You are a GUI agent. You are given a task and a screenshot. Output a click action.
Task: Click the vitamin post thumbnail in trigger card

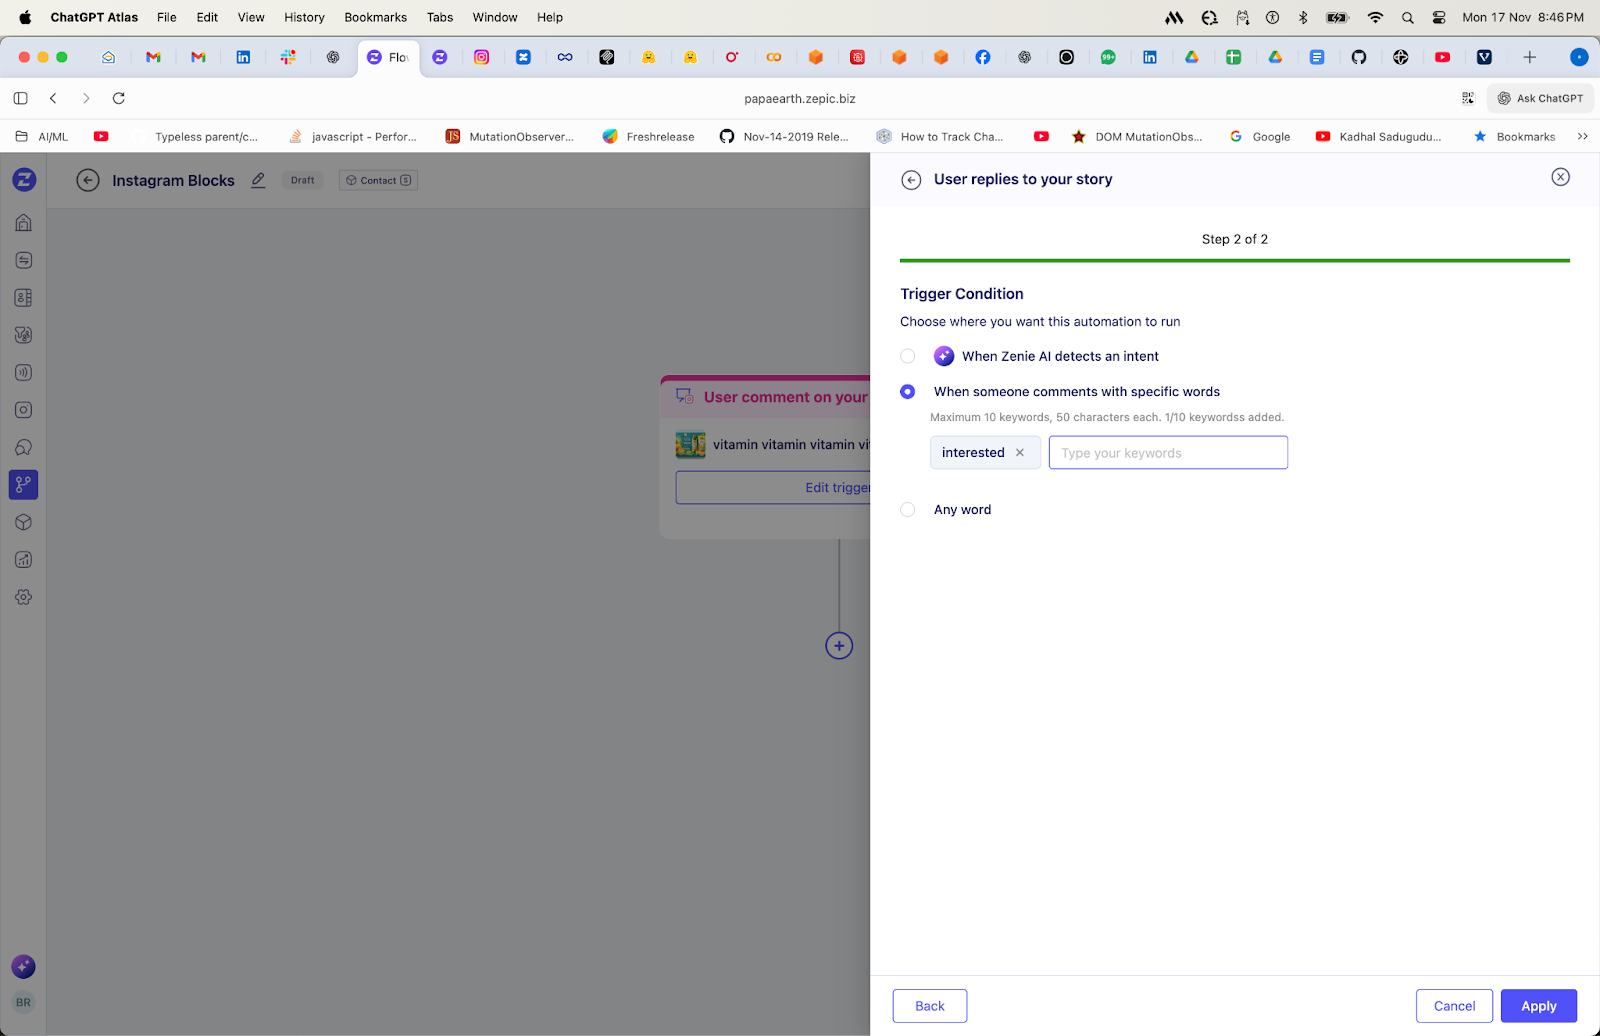point(690,445)
